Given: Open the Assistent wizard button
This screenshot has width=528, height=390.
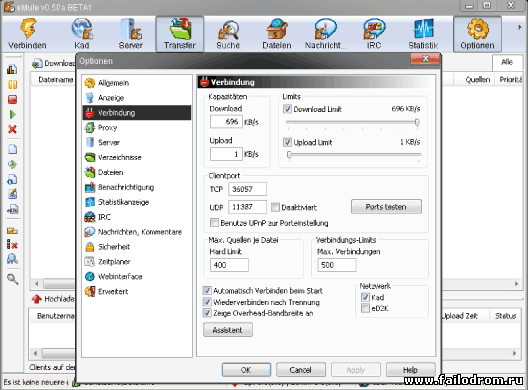Looking at the screenshot, I should (x=228, y=330).
